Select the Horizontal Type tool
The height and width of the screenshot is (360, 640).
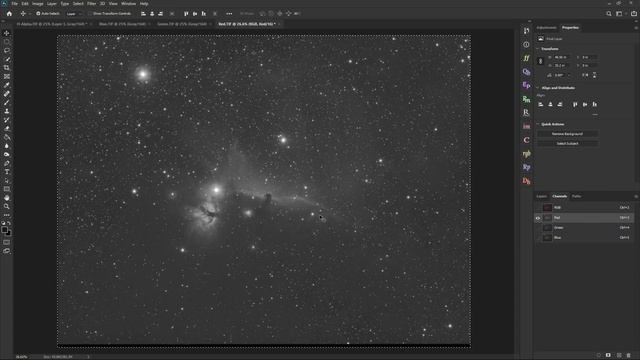(7, 172)
